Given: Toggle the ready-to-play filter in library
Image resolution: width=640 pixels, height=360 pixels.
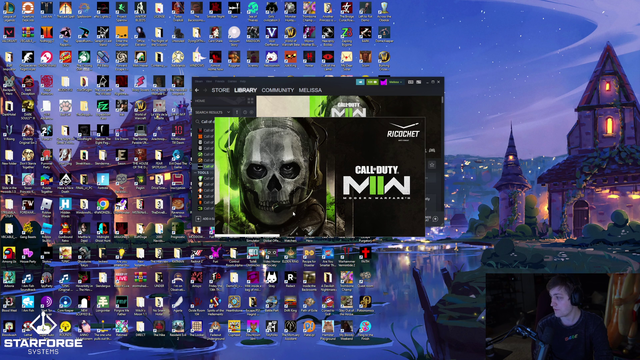Looking at the screenshot, I should 251,112.
